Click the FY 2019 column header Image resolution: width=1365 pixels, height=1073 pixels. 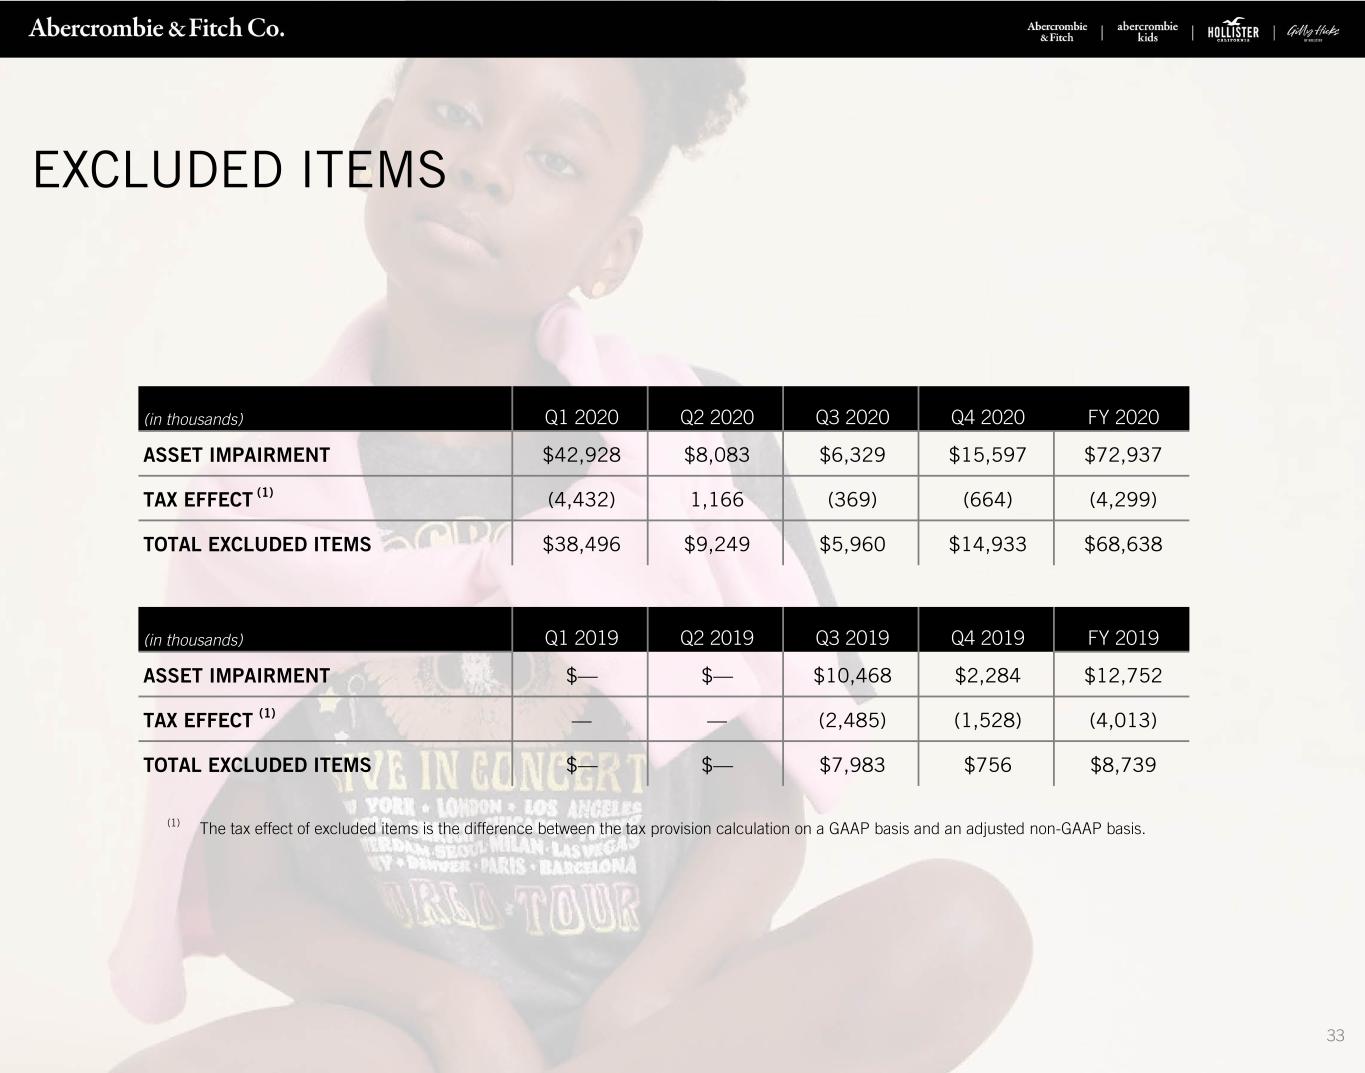1123,638
